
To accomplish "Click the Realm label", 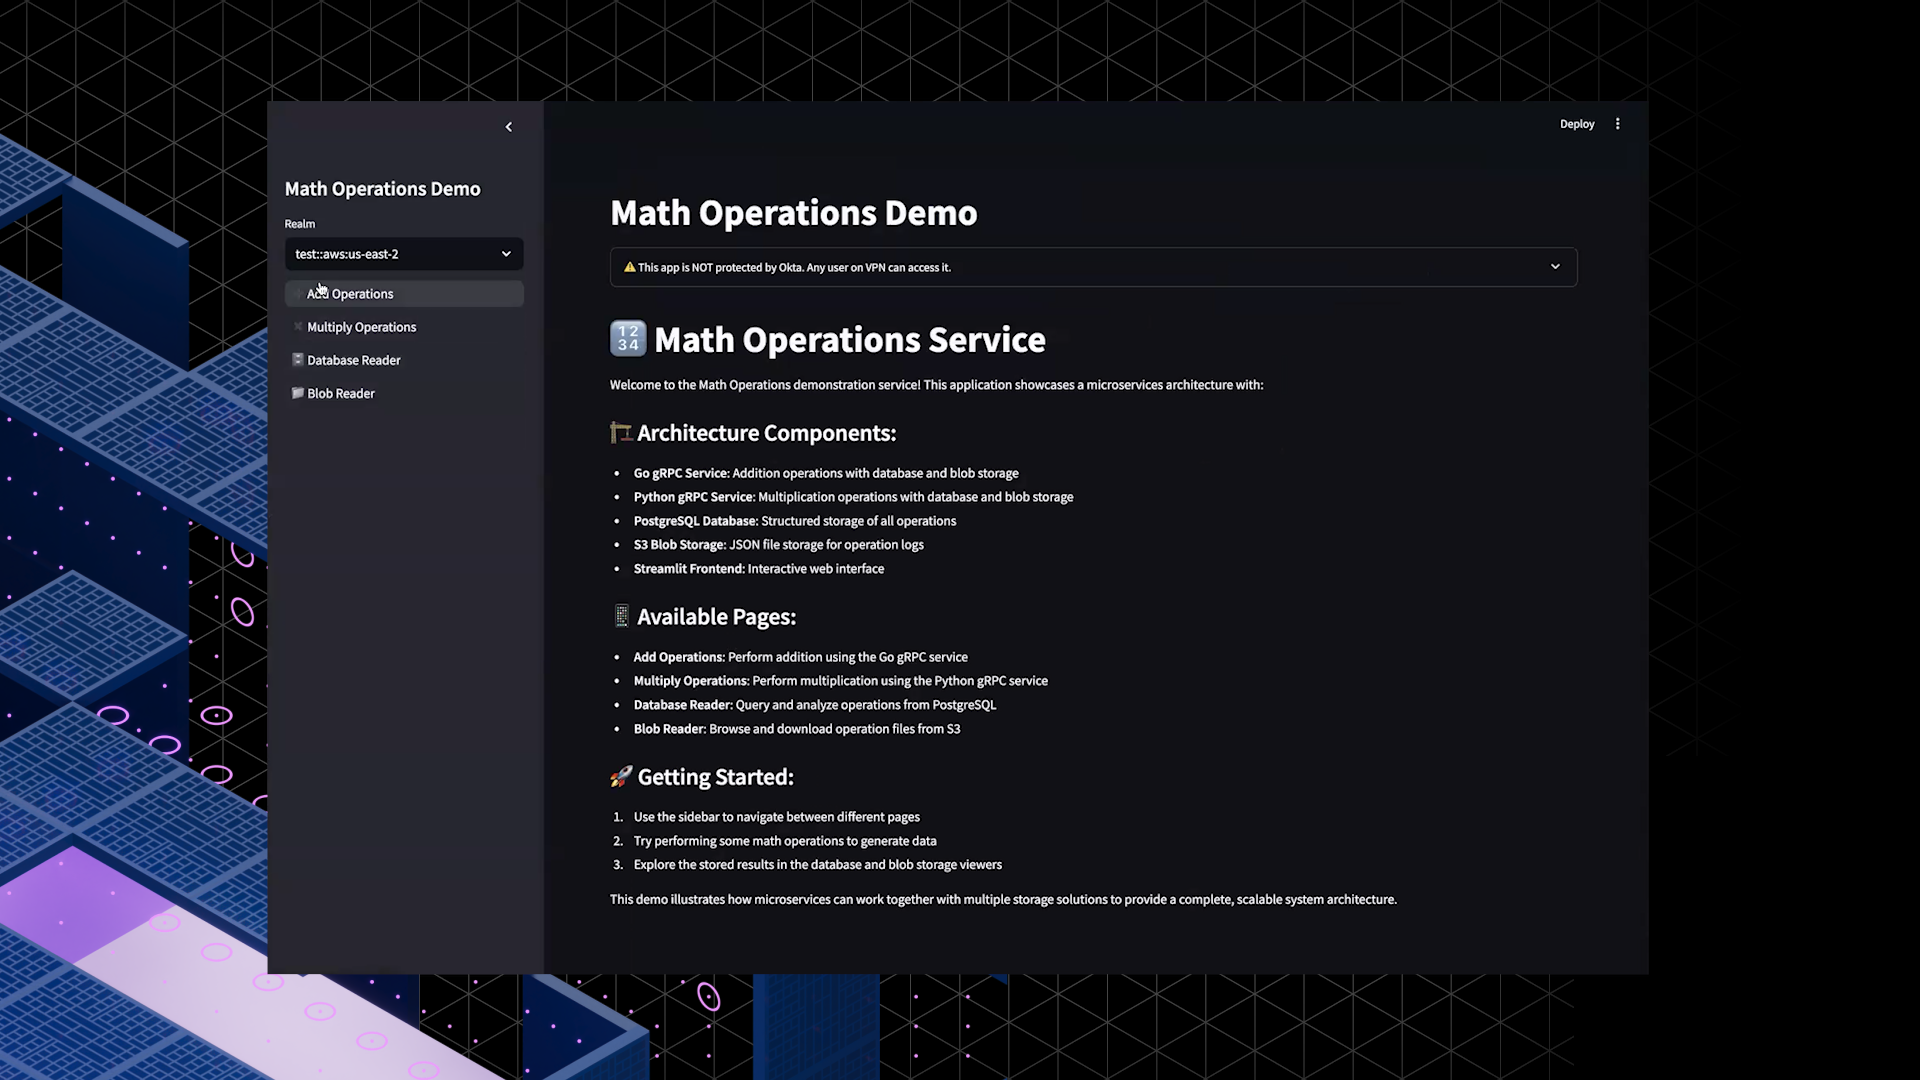I will point(300,224).
